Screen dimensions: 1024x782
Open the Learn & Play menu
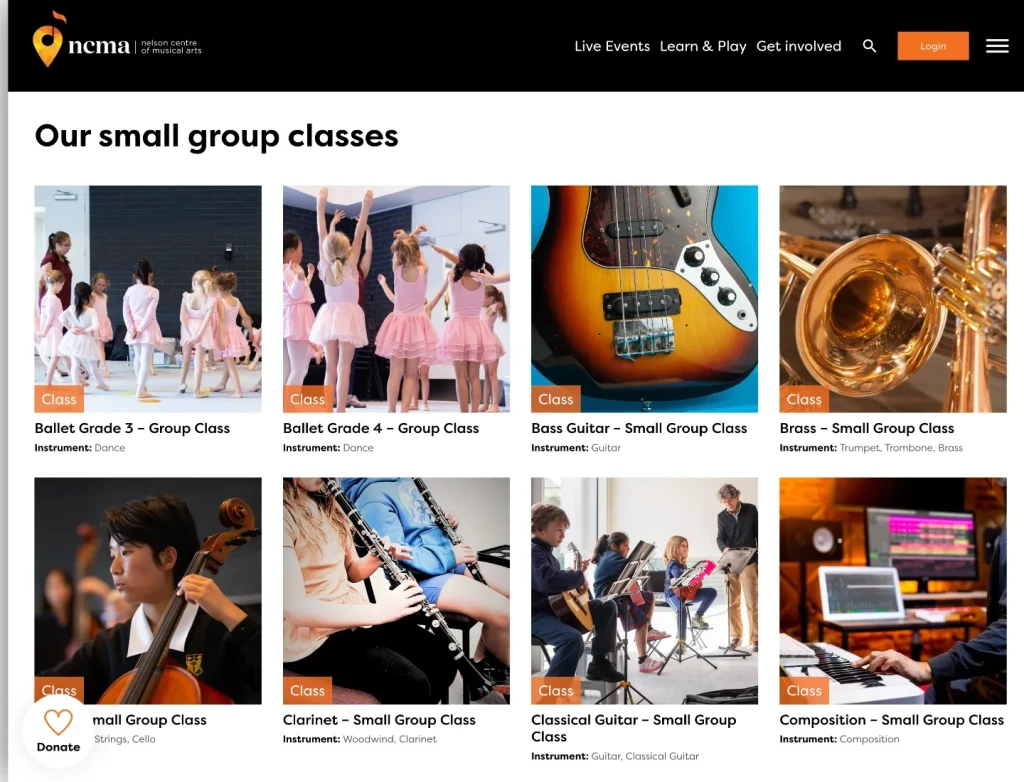(703, 46)
